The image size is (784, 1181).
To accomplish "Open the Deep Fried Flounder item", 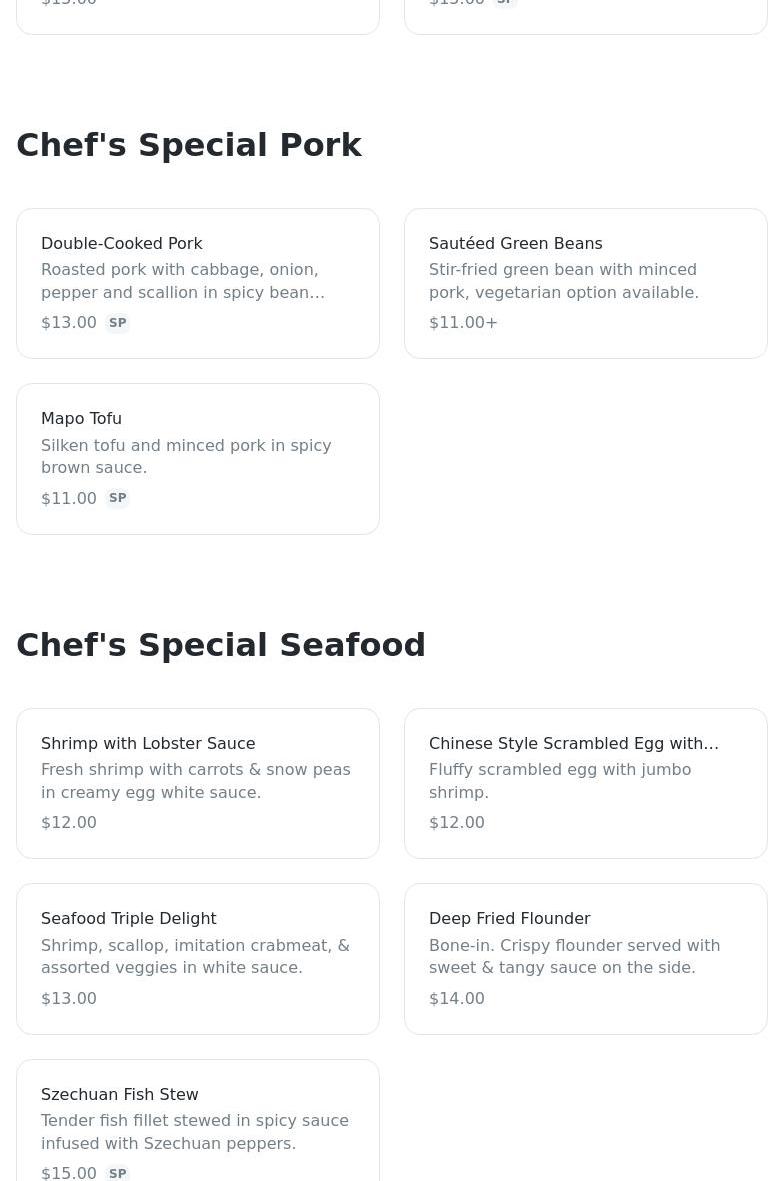I will point(585,959).
